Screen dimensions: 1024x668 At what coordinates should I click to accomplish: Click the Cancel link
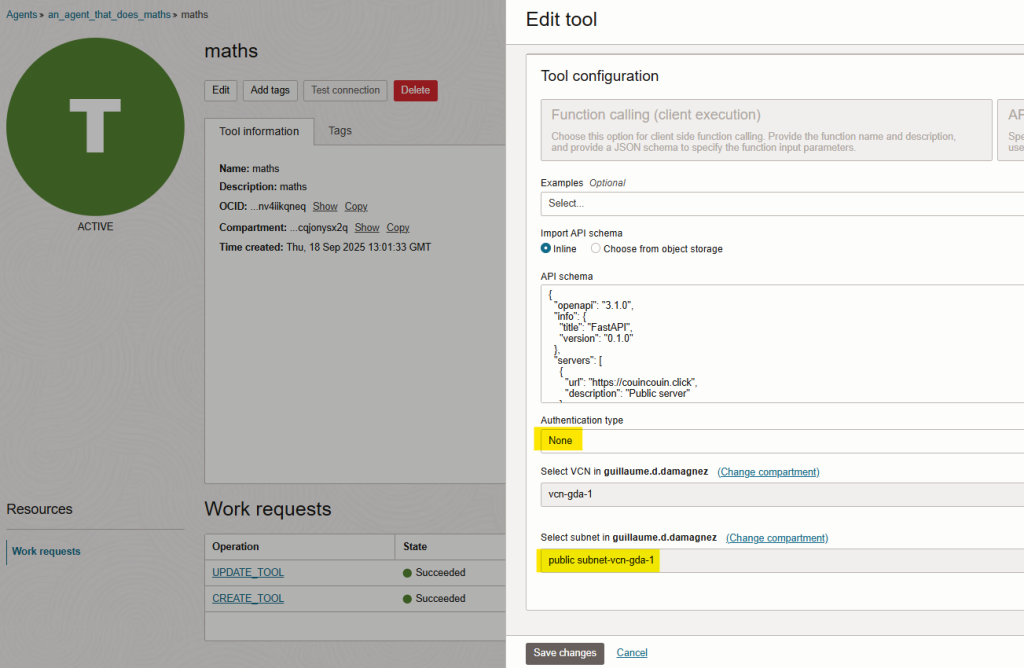click(632, 653)
